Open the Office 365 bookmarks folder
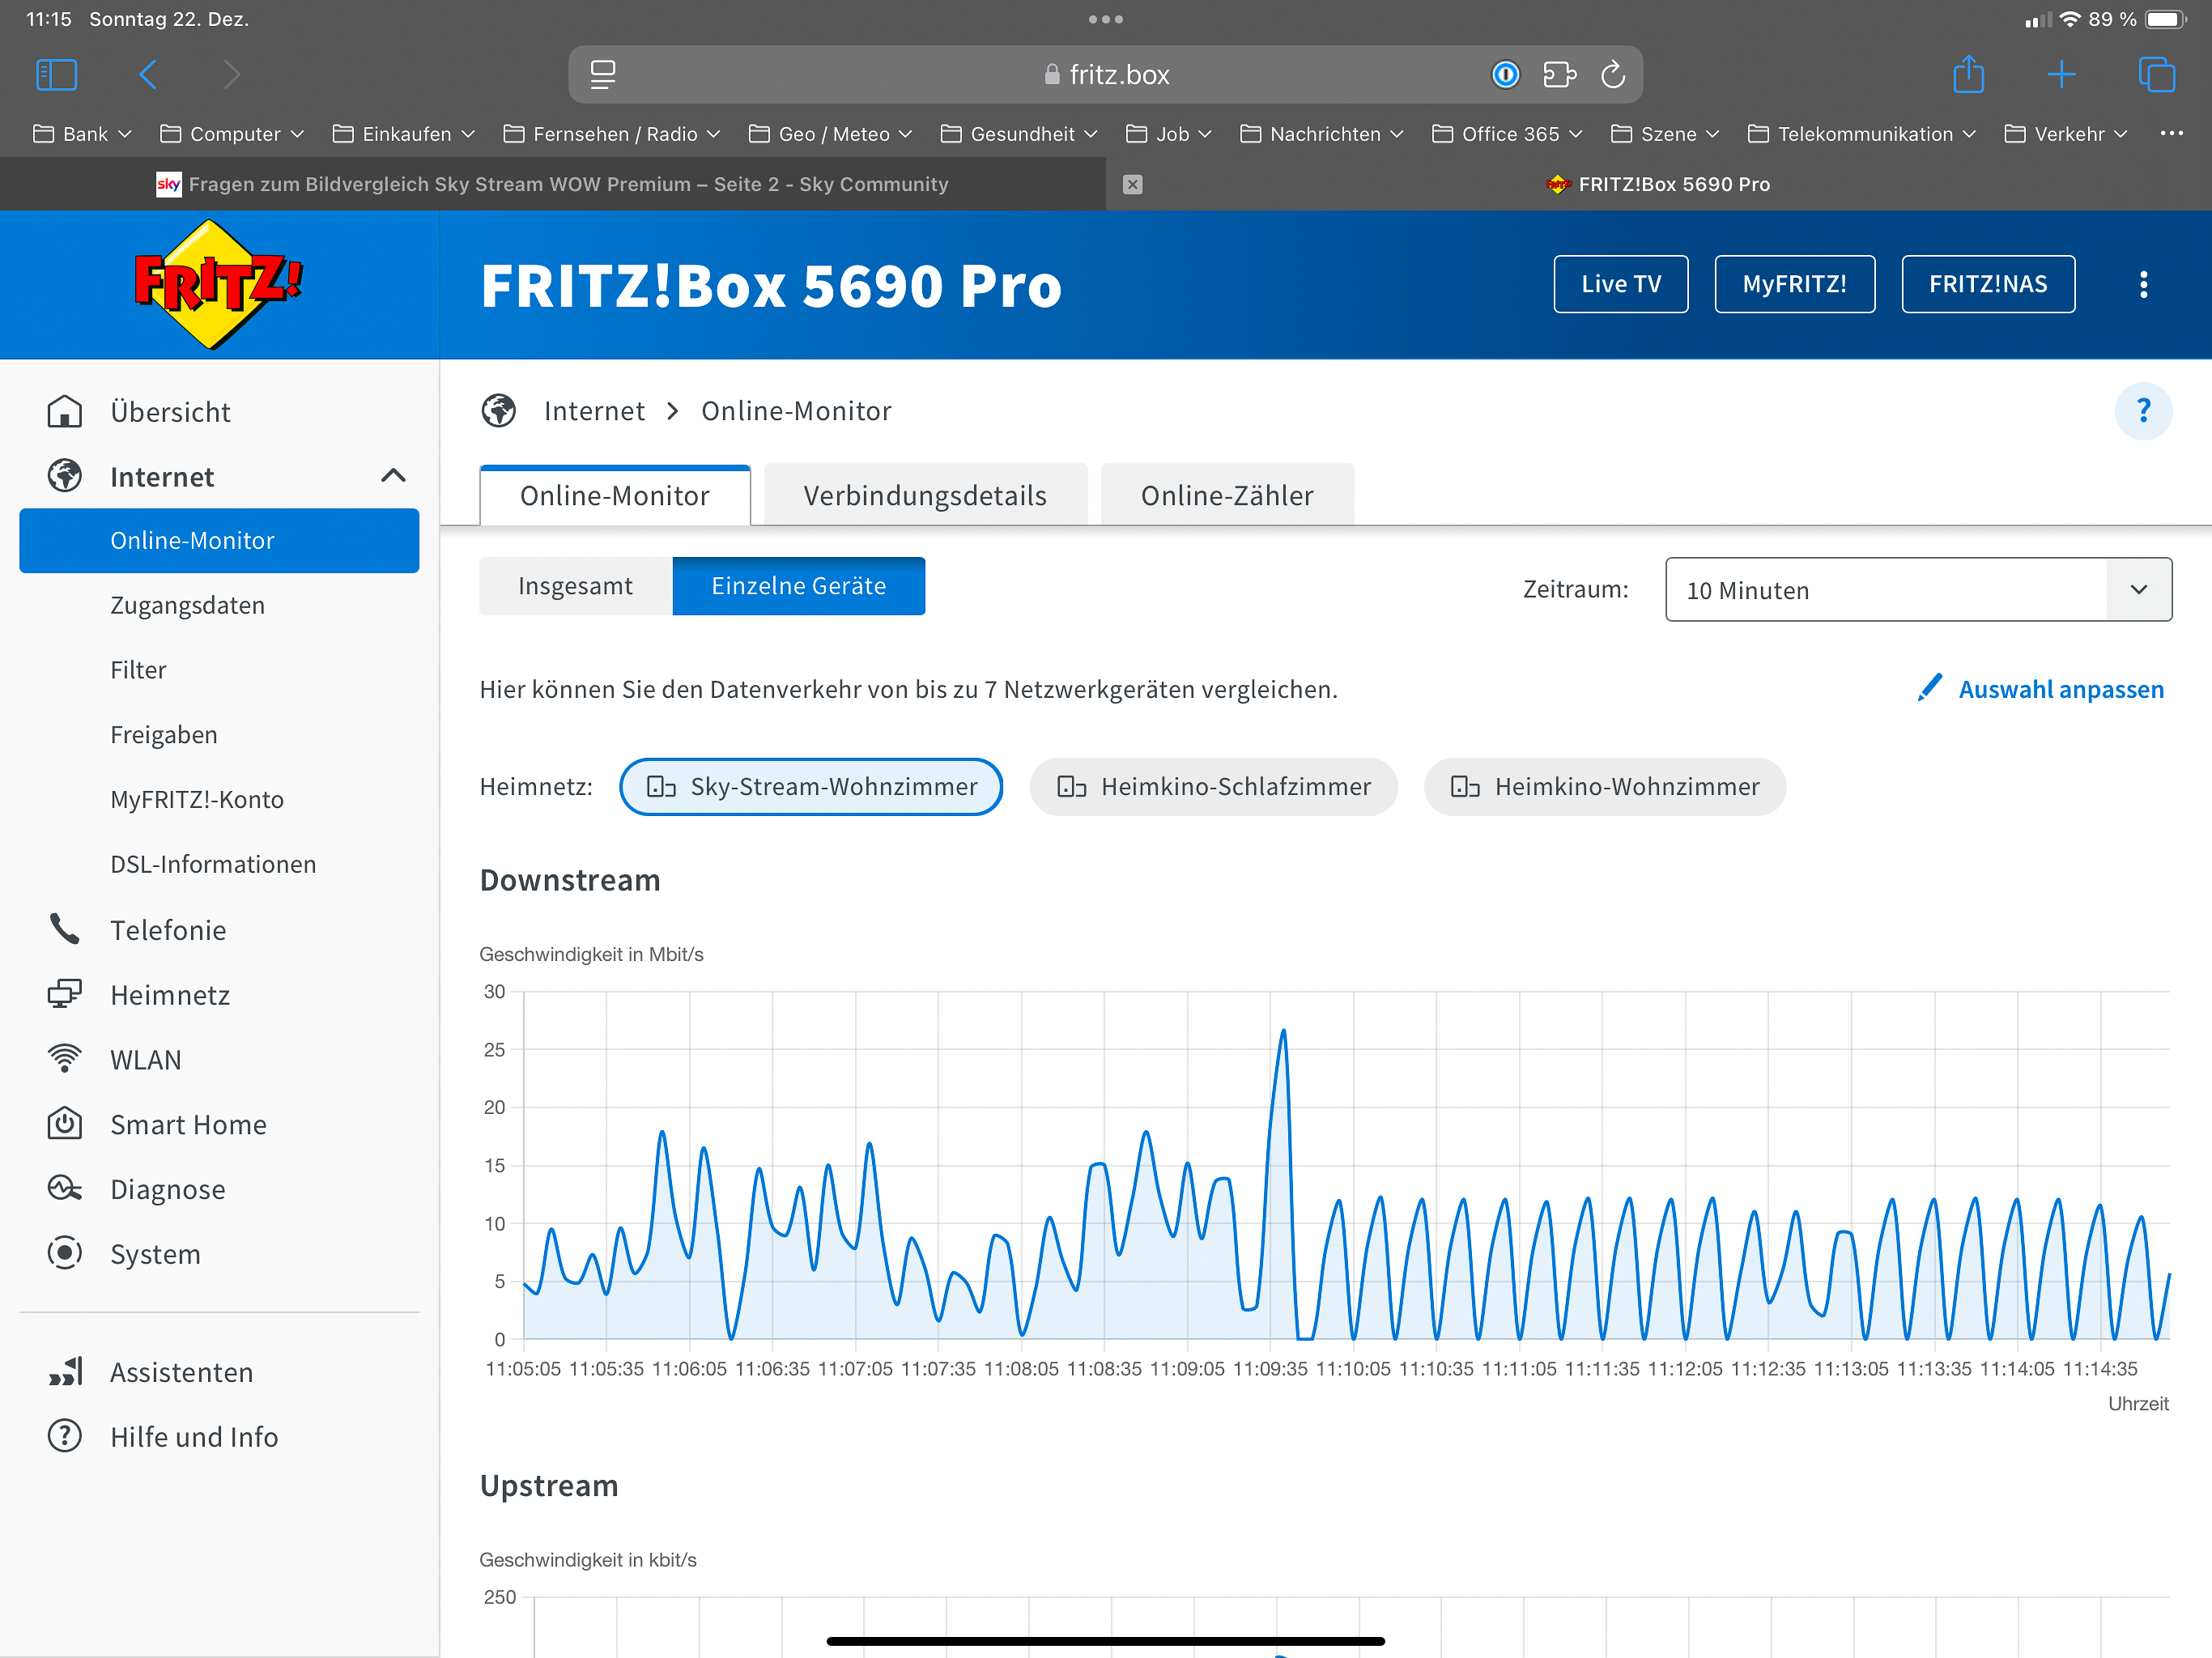 1508,134
